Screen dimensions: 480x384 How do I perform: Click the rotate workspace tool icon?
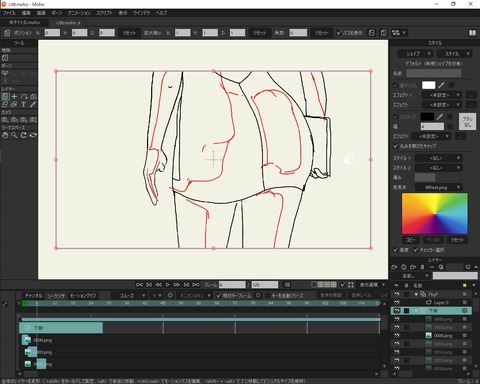[23, 135]
